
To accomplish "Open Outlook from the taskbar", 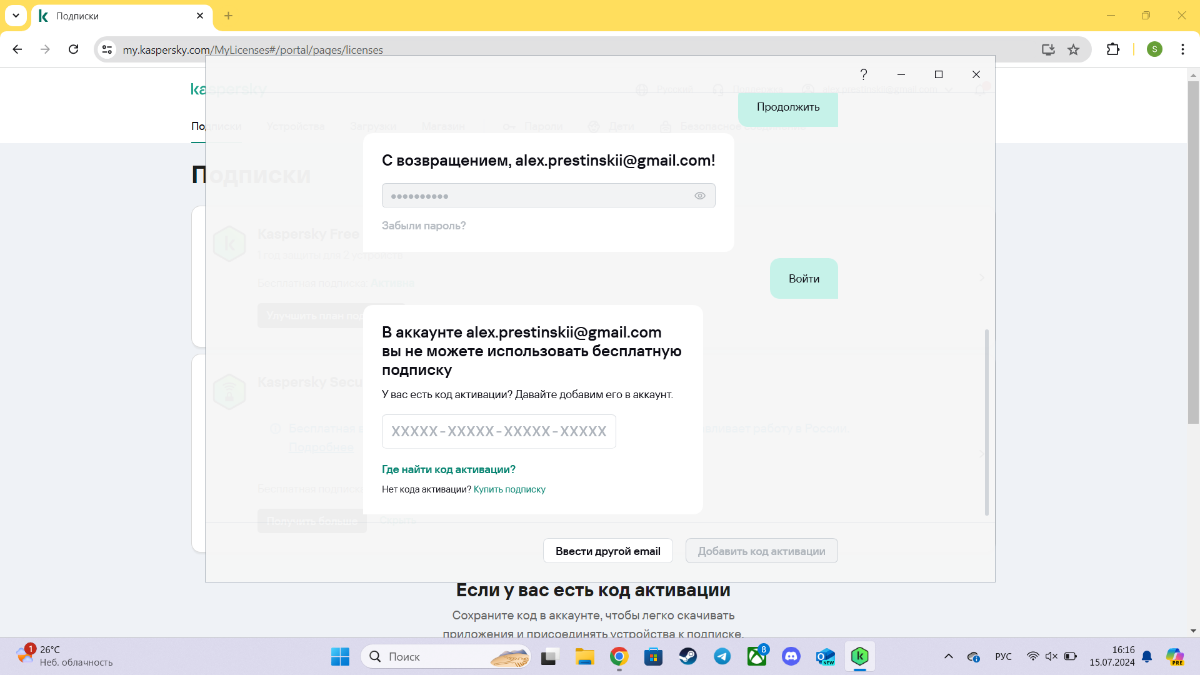I will pyautogui.click(x=826, y=657).
